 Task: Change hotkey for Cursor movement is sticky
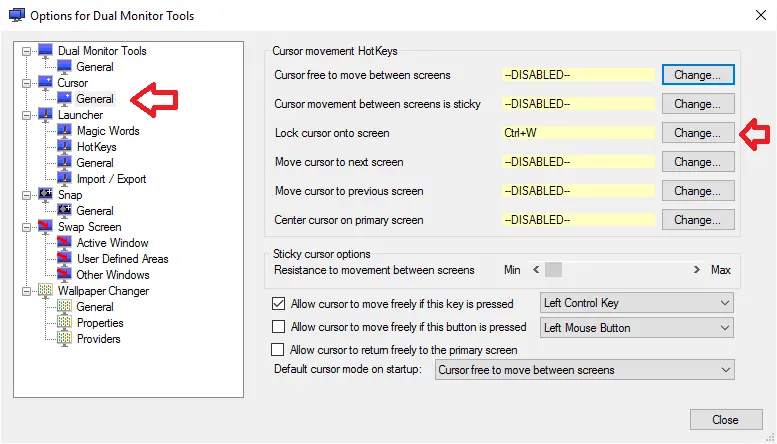click(x=698, y=104)
